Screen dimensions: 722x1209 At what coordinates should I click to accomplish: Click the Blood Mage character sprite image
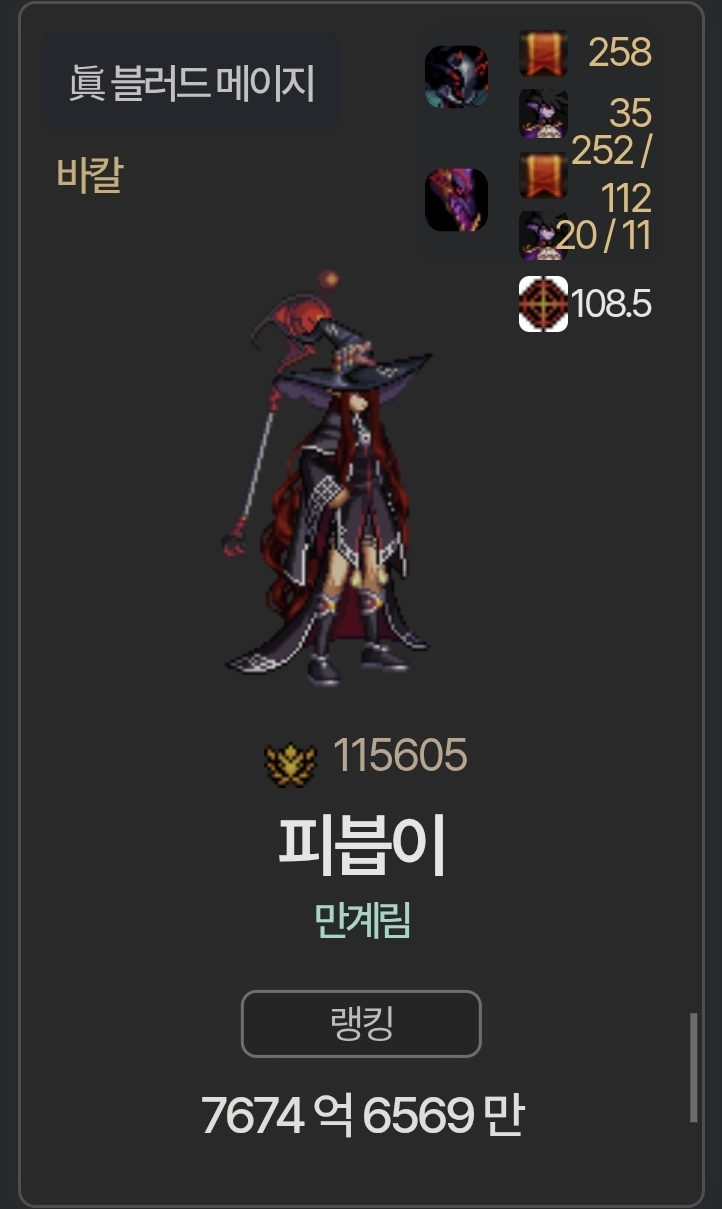pos(329,477)
